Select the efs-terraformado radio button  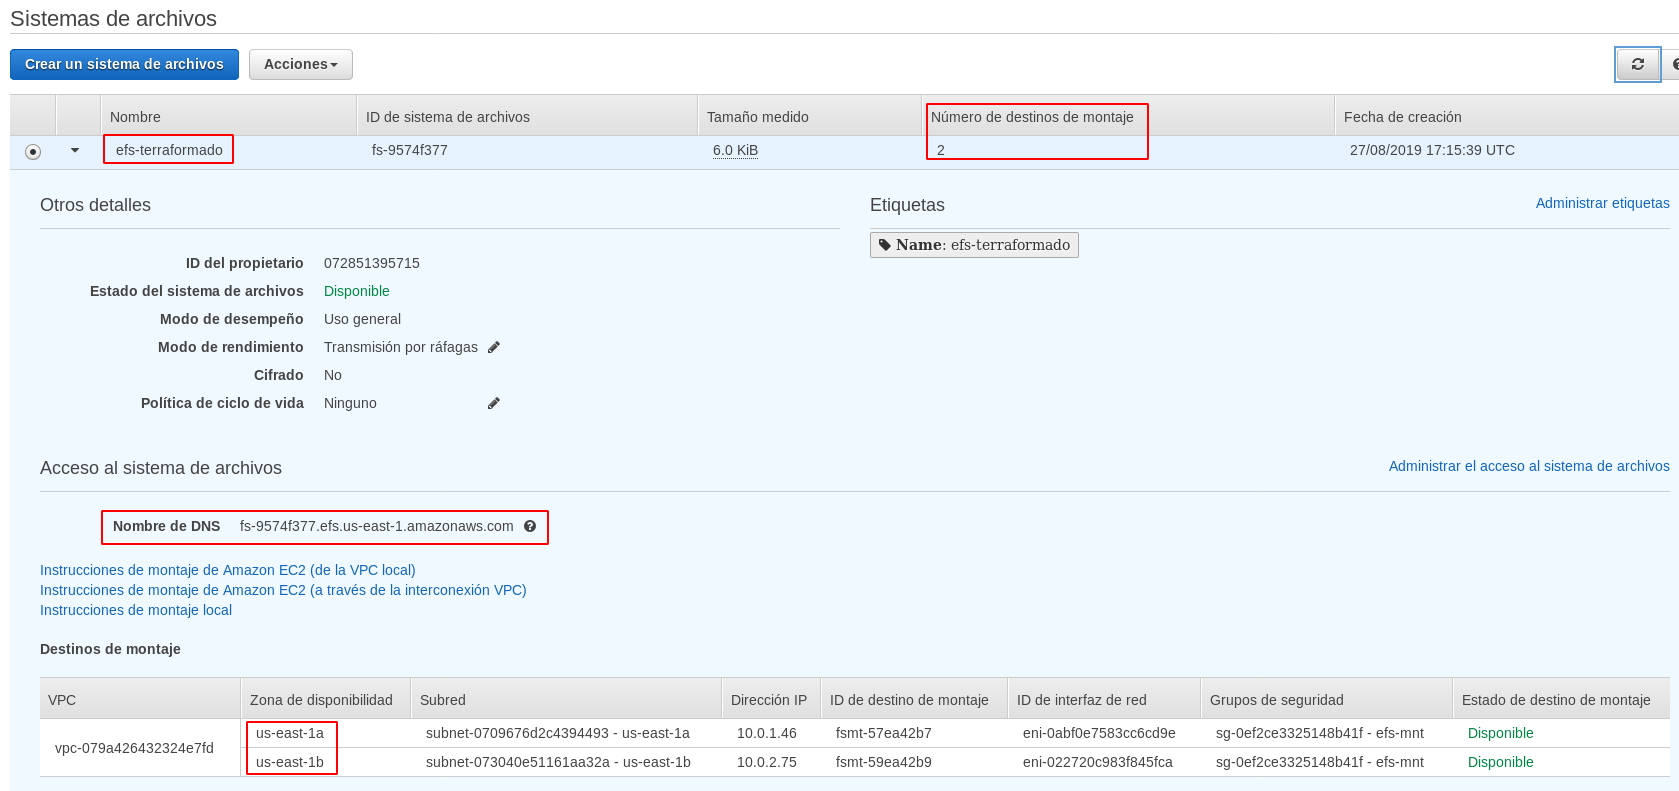point(33,151)
